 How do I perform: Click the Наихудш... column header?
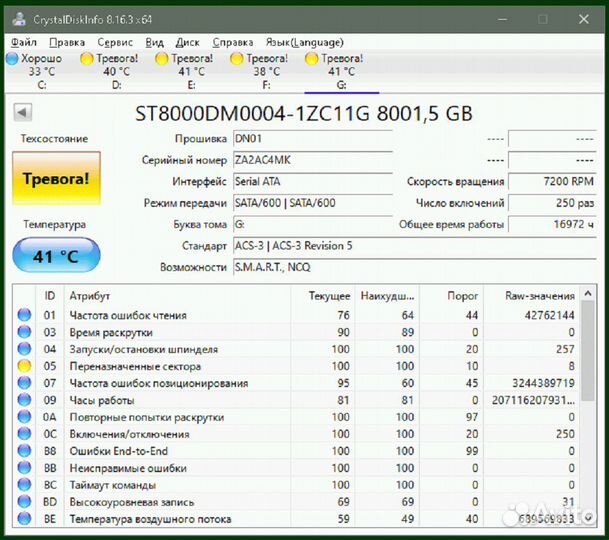pyautogui.click(x=387, y=296)
